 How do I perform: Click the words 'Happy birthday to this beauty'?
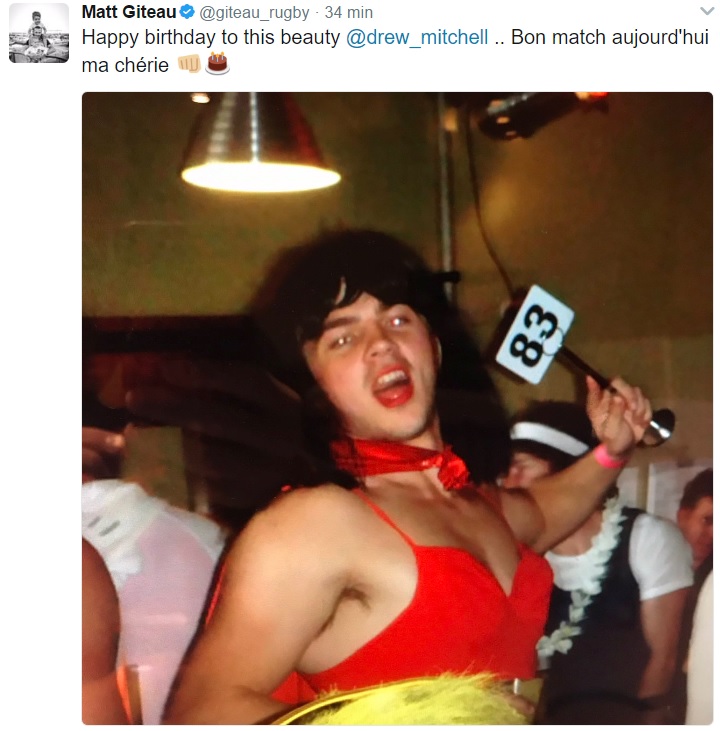pos(211,38)
